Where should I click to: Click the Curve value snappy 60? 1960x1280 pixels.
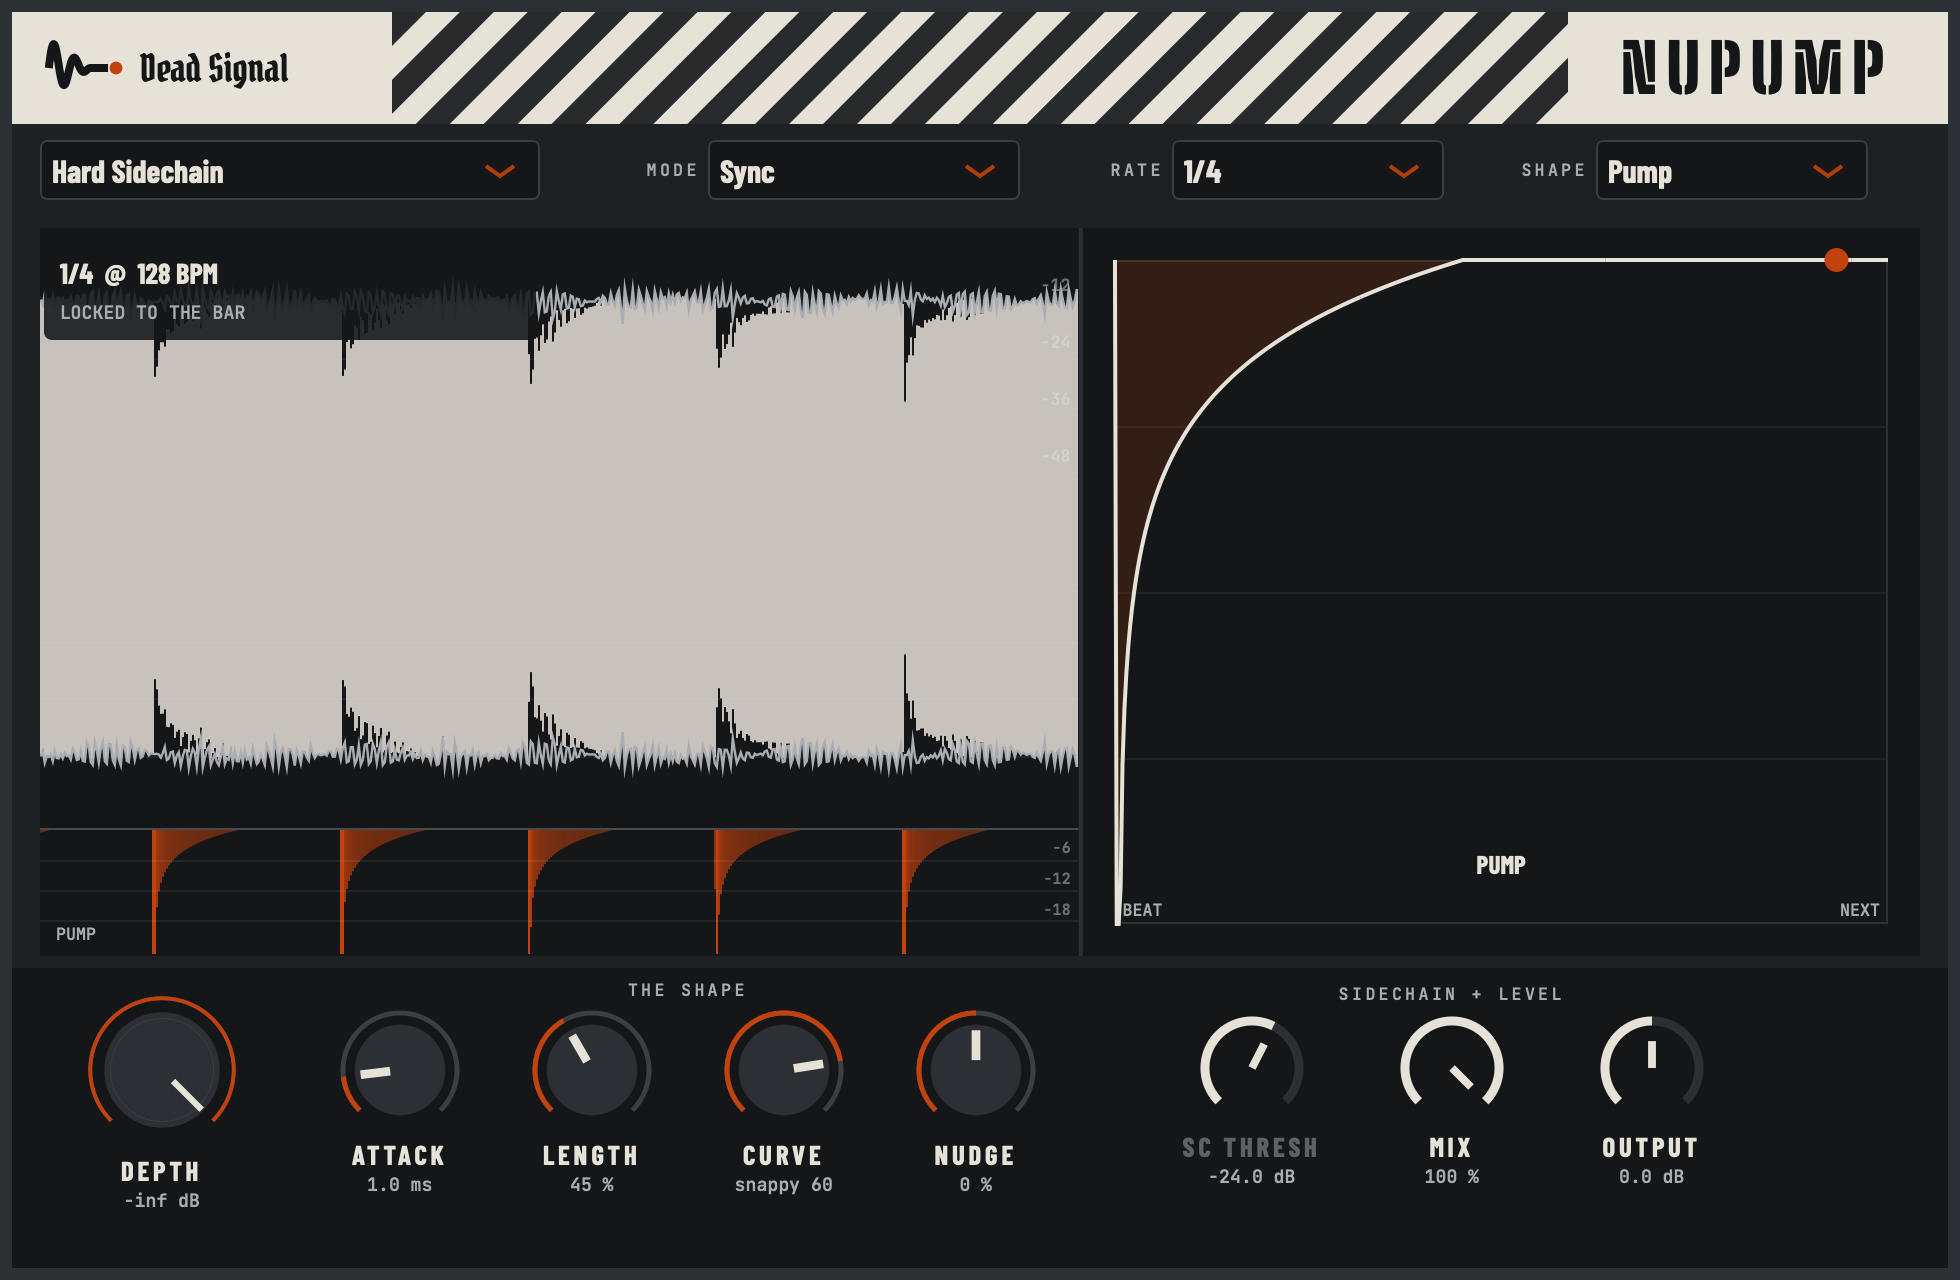(783, 1185)
